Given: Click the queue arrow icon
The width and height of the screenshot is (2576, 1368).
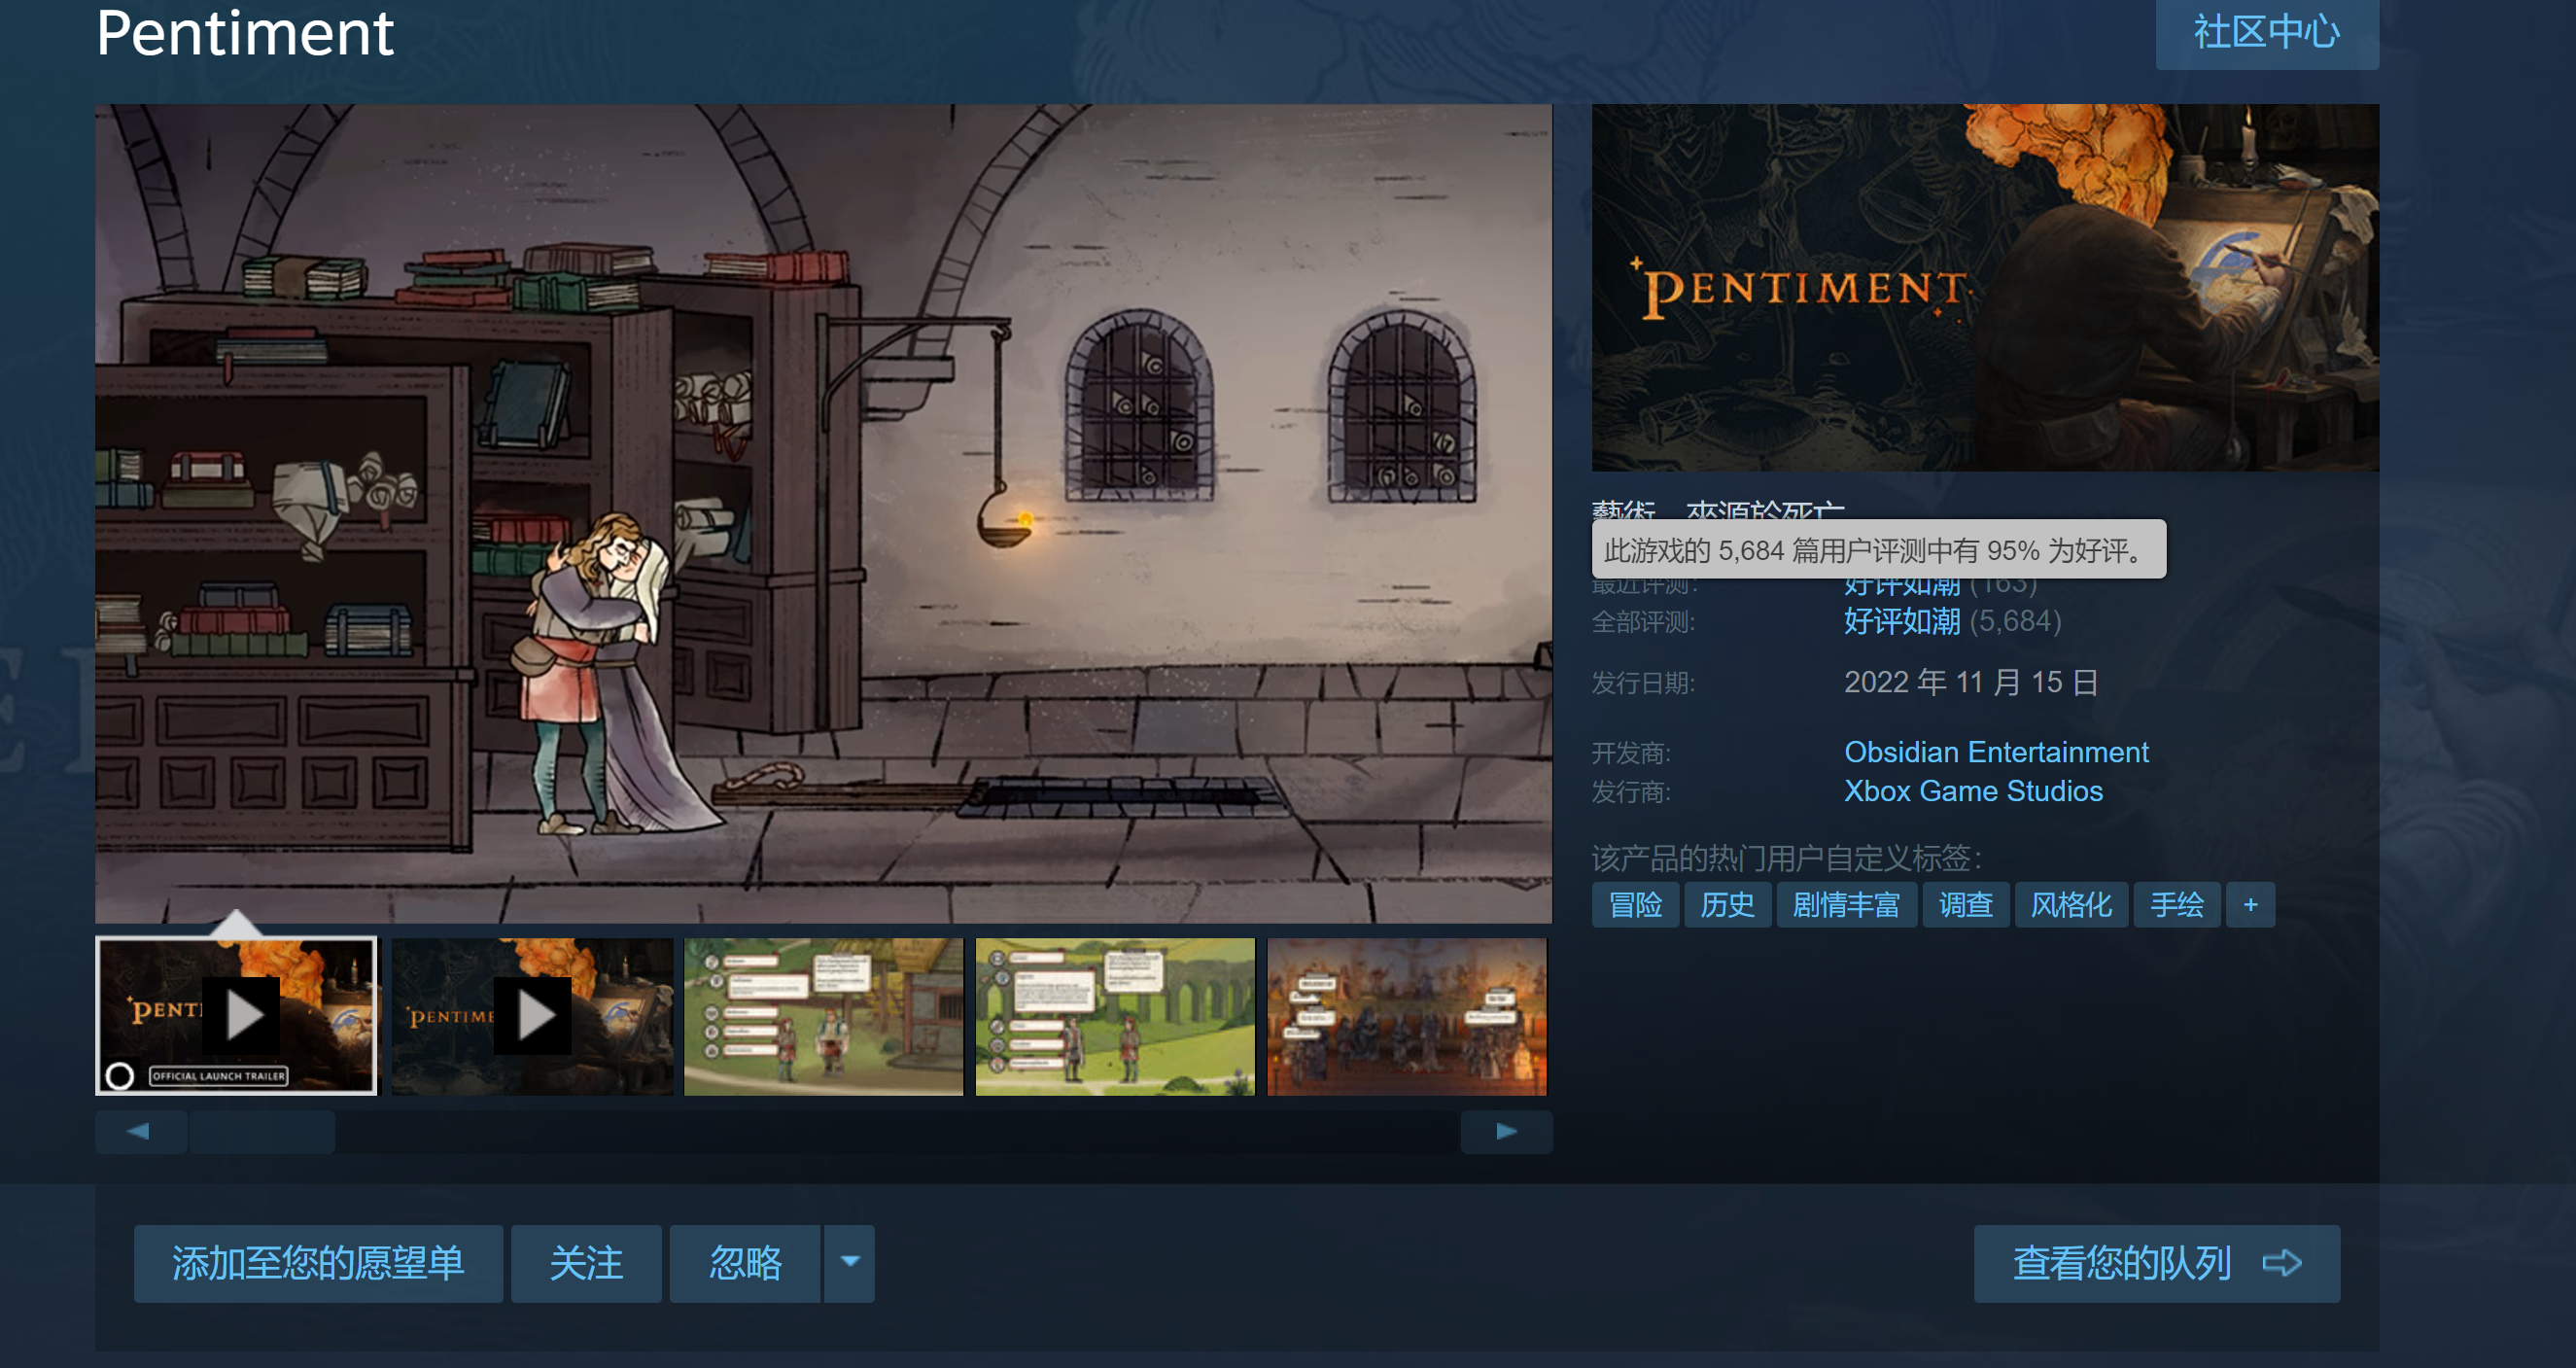Looking at the screenshot, I should [2282, 1263].
